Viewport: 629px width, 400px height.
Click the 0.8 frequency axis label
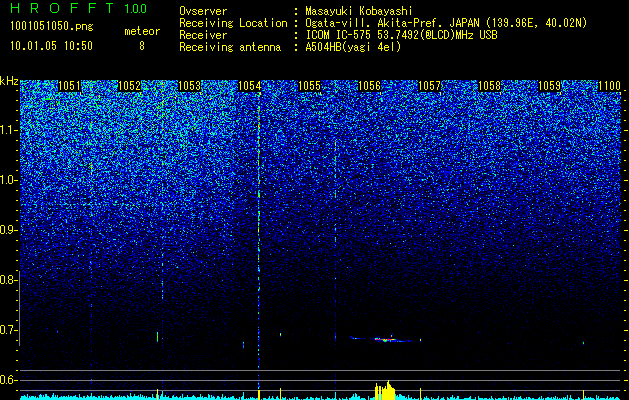(x=8, y=280)
